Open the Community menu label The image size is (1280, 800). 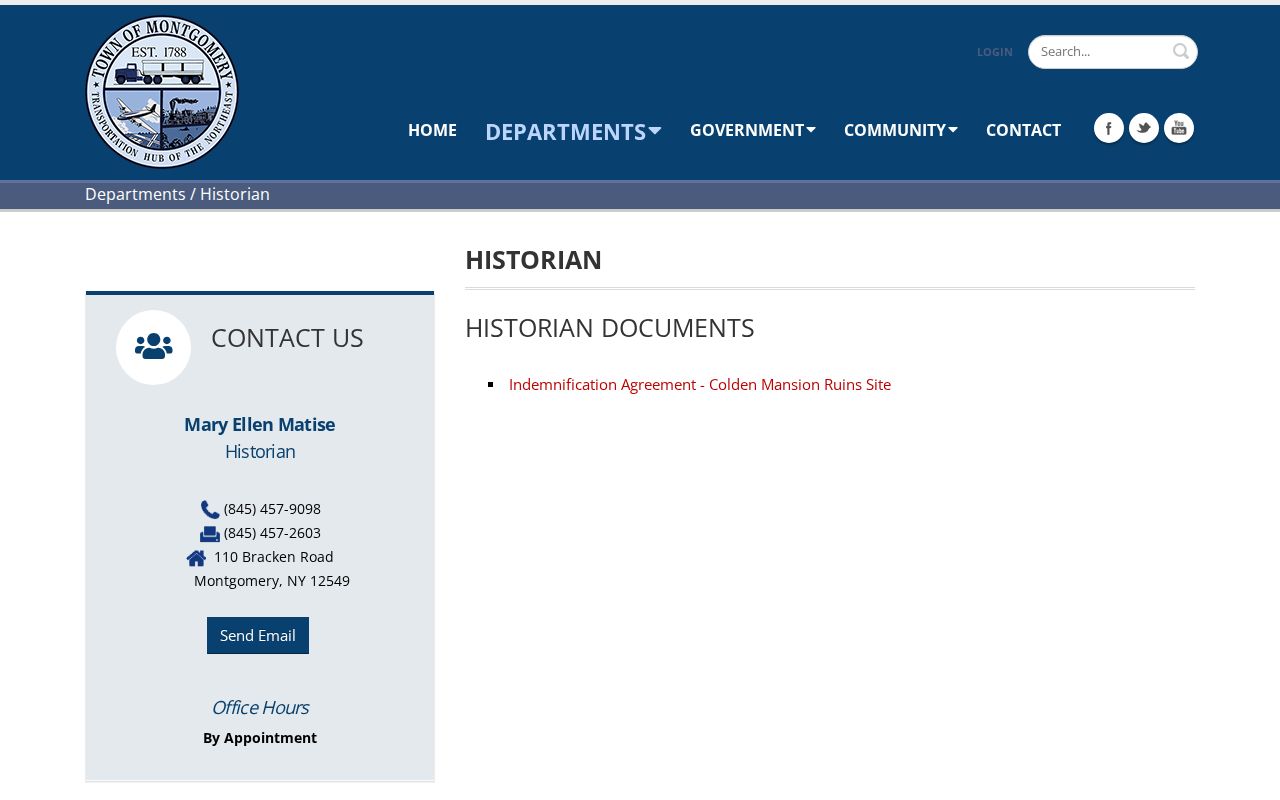coord(895,130)
